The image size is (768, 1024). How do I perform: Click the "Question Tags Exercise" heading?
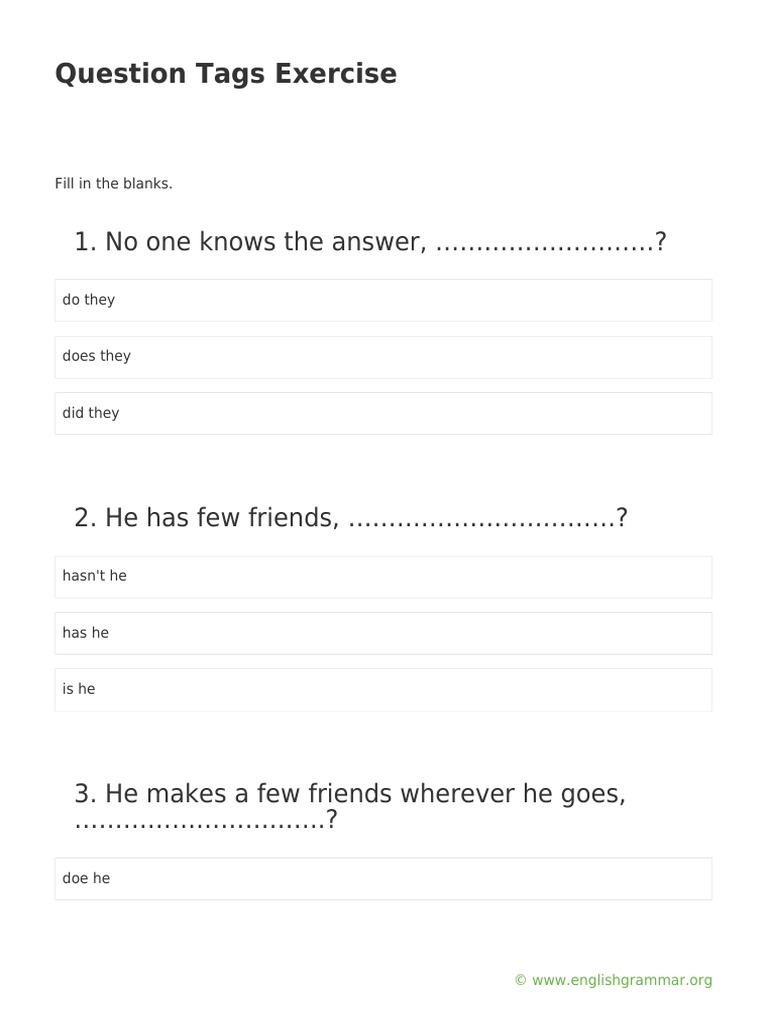[226, 74]
